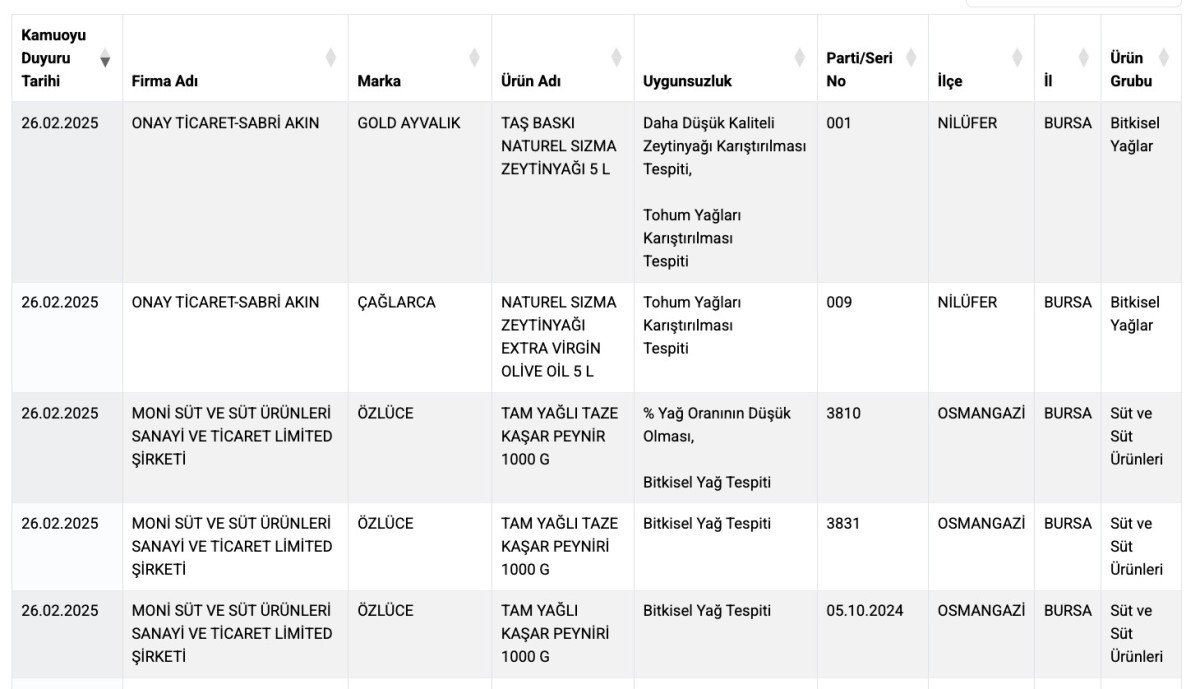The width and height of the screenshot is (1200, 689).
Task: Click the Parti/Seri No sort icon
Action: (x=910, y=58)
